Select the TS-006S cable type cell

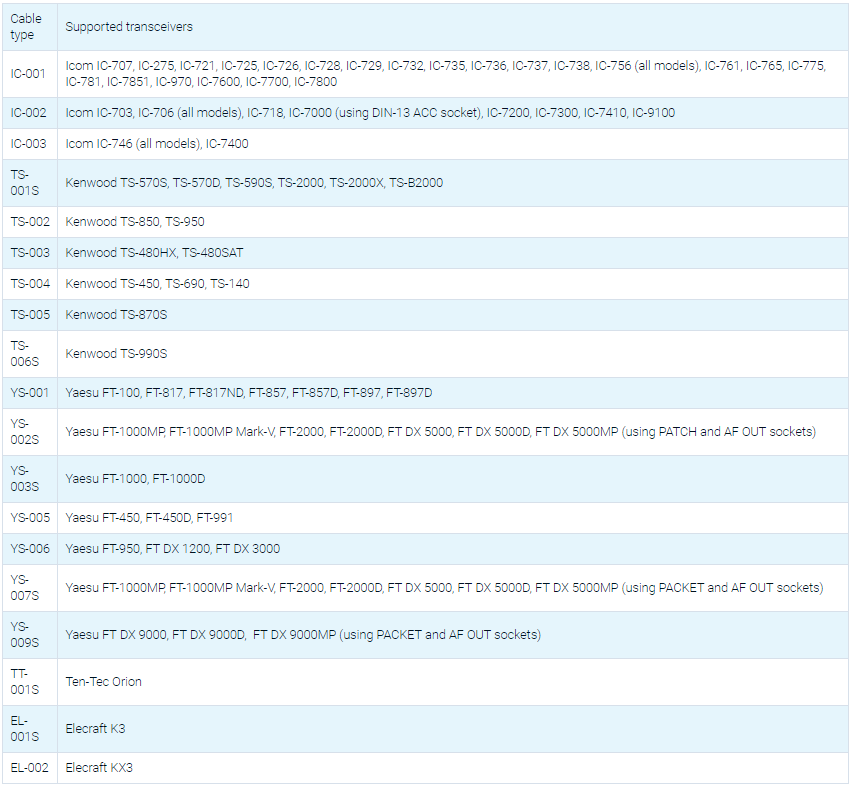coord(30,354)
